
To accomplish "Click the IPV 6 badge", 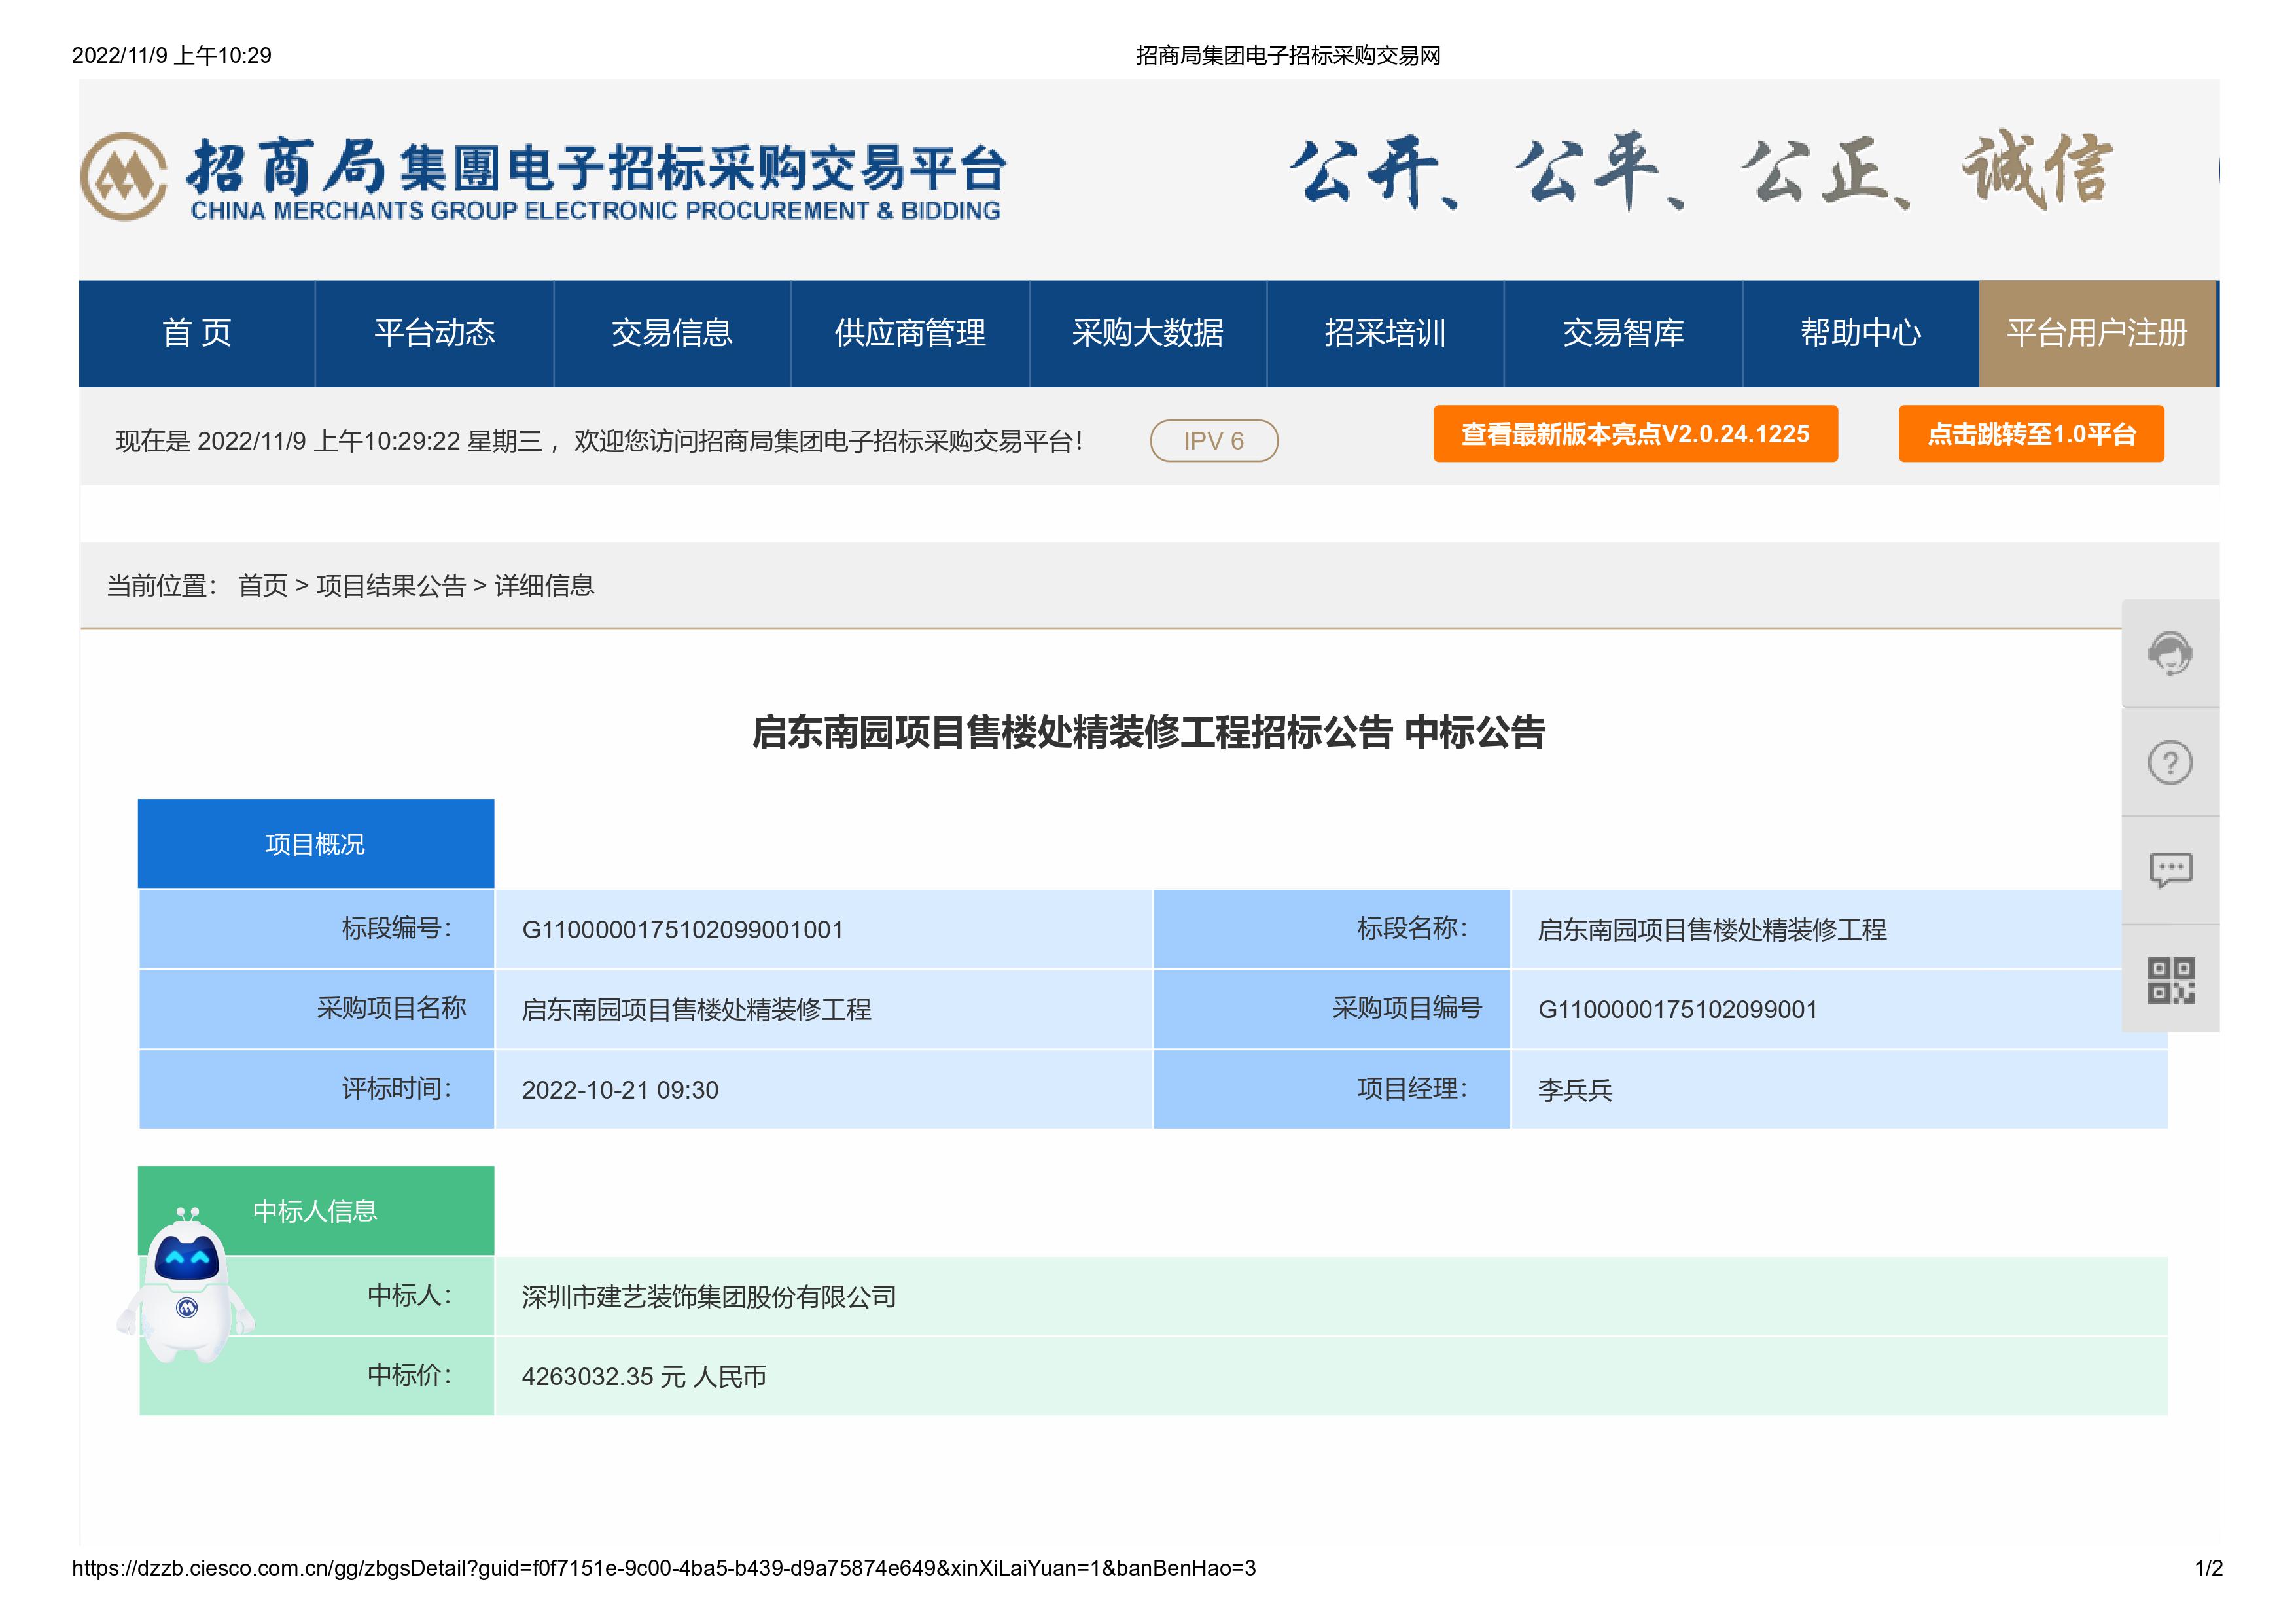I will point(1214,441).
